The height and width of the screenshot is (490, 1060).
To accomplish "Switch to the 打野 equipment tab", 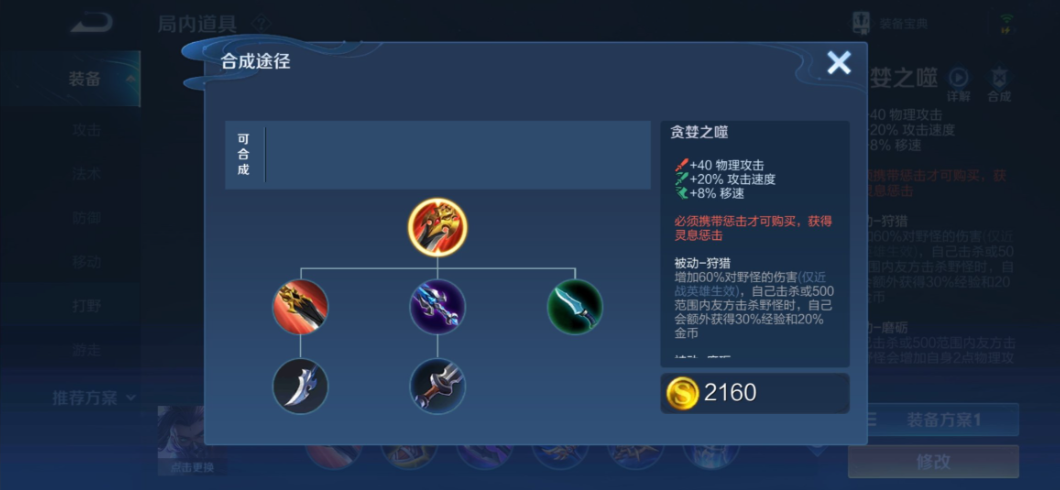I will pyautogui.click(x=87, y=305).
